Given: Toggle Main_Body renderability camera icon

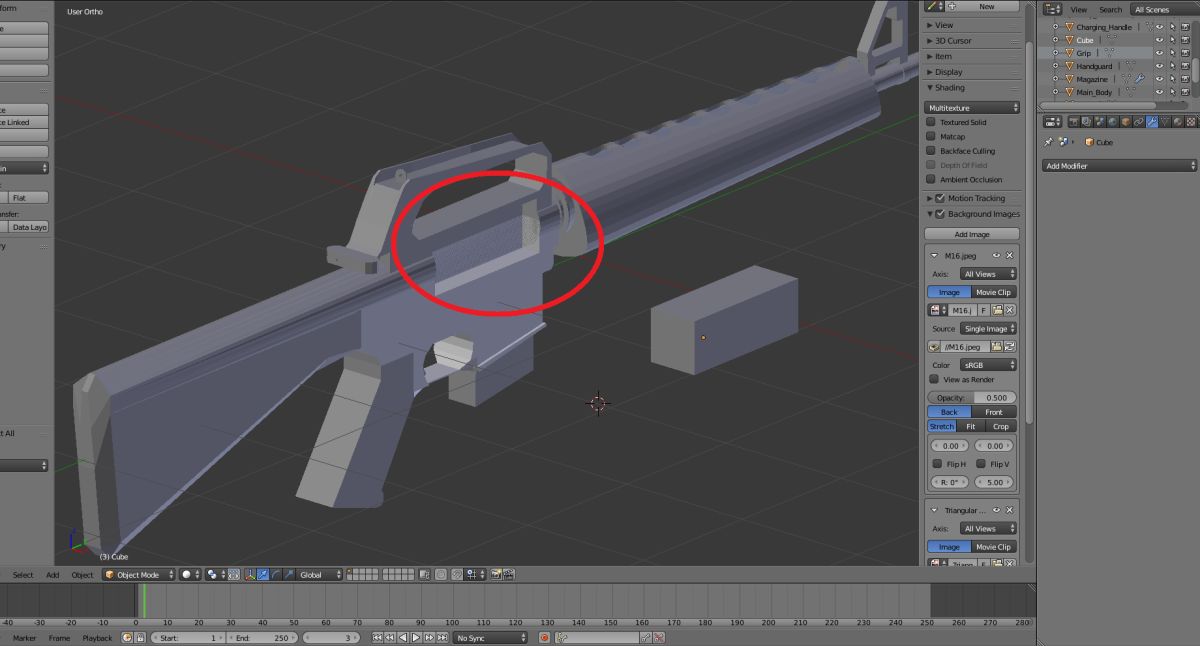Looking at the screenshot, I should [x=1185, y=92].
